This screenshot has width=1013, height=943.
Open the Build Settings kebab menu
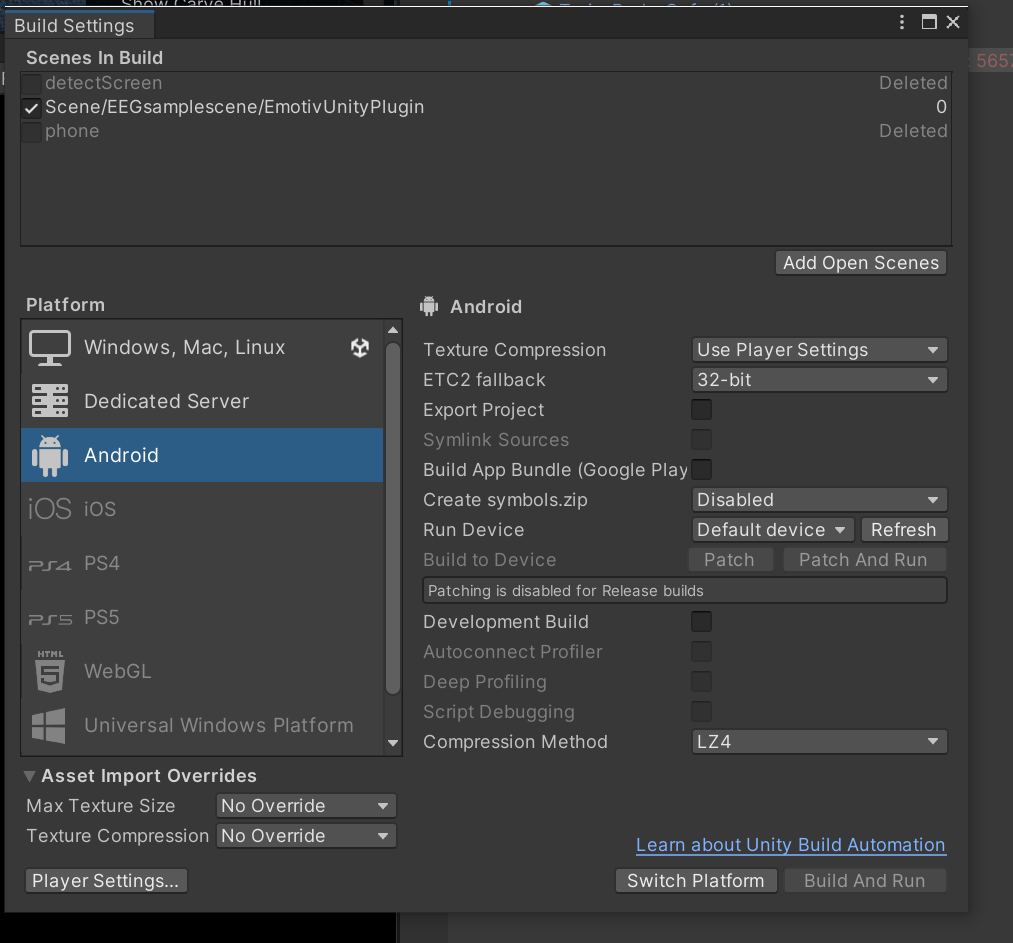pos(902,23)
